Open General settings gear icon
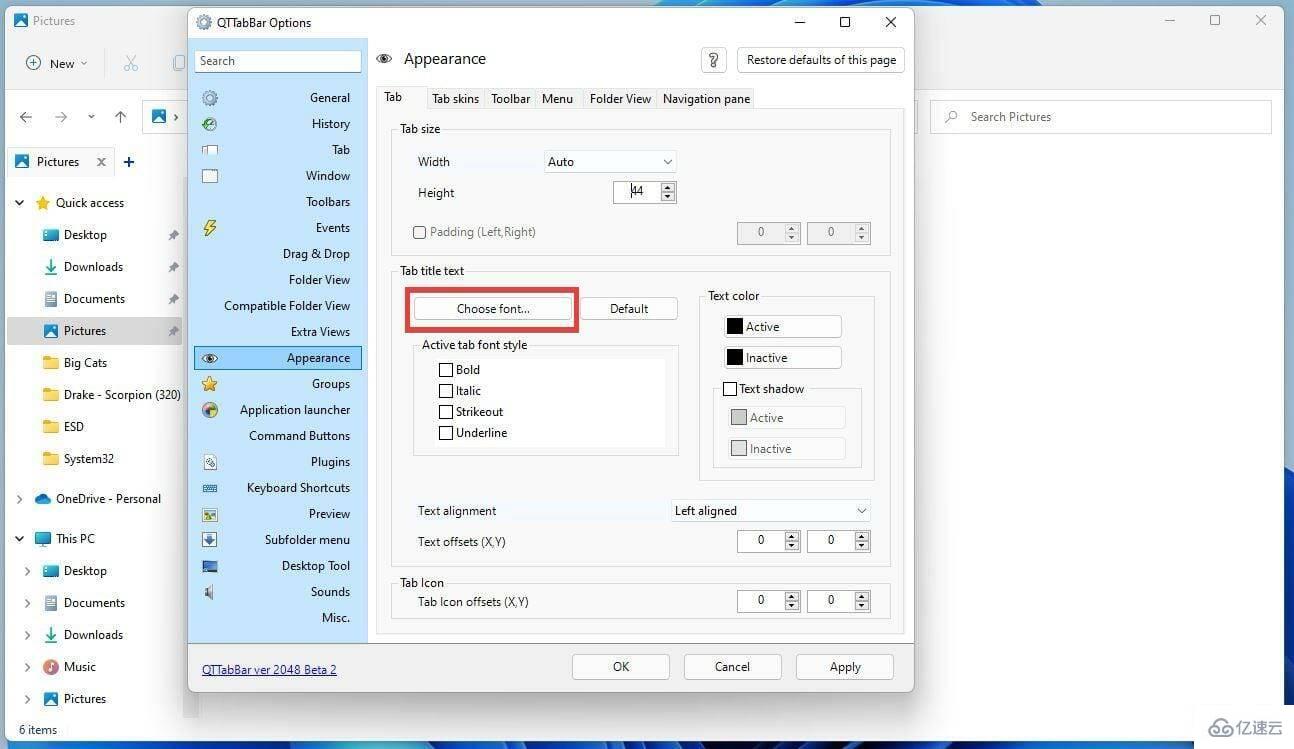The width and height of the screenshot is (1294, 749). pos(210,98)
